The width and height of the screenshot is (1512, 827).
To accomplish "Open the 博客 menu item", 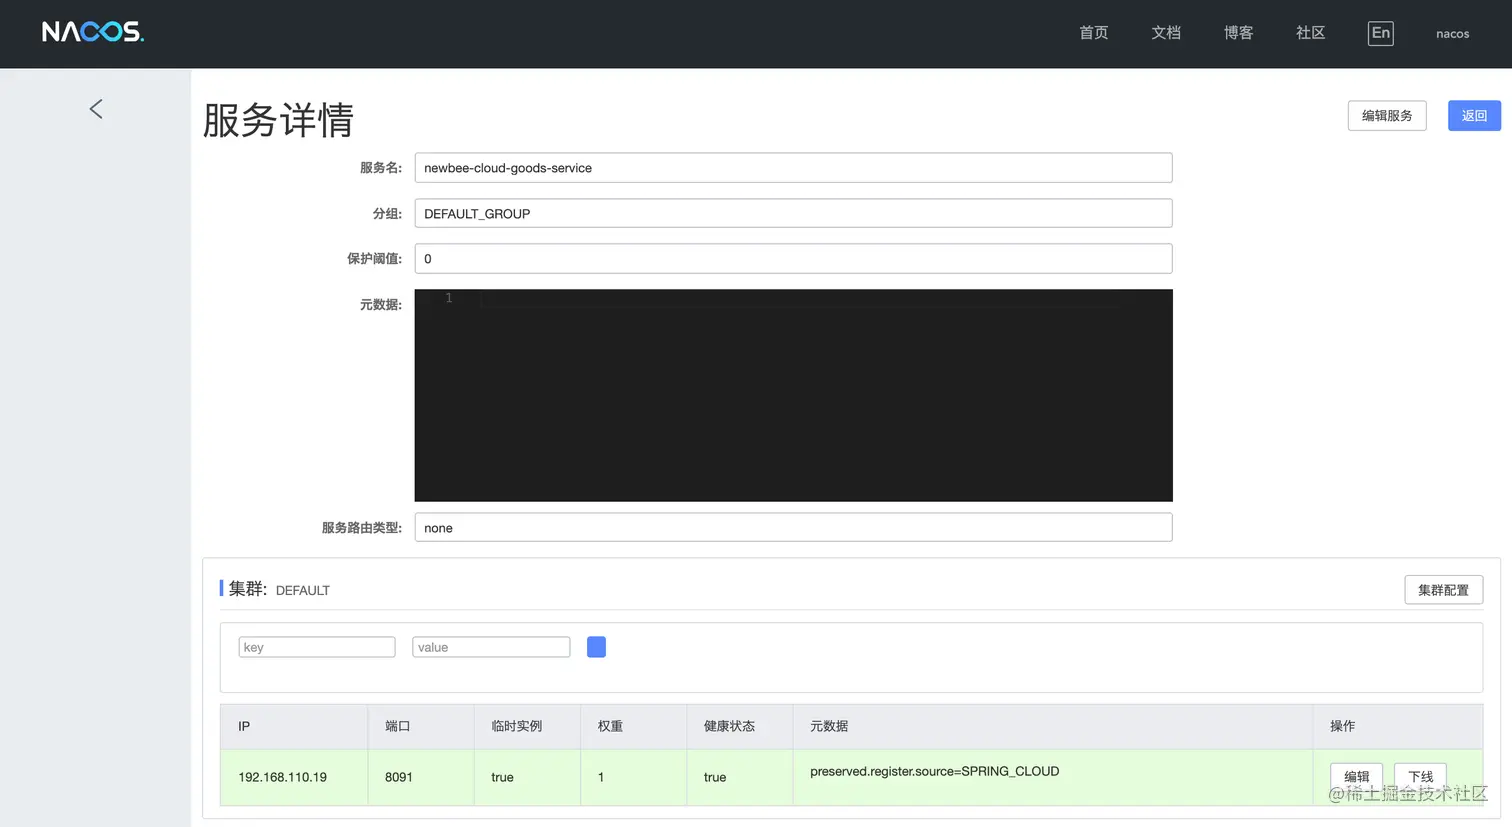I will 1238,33.
